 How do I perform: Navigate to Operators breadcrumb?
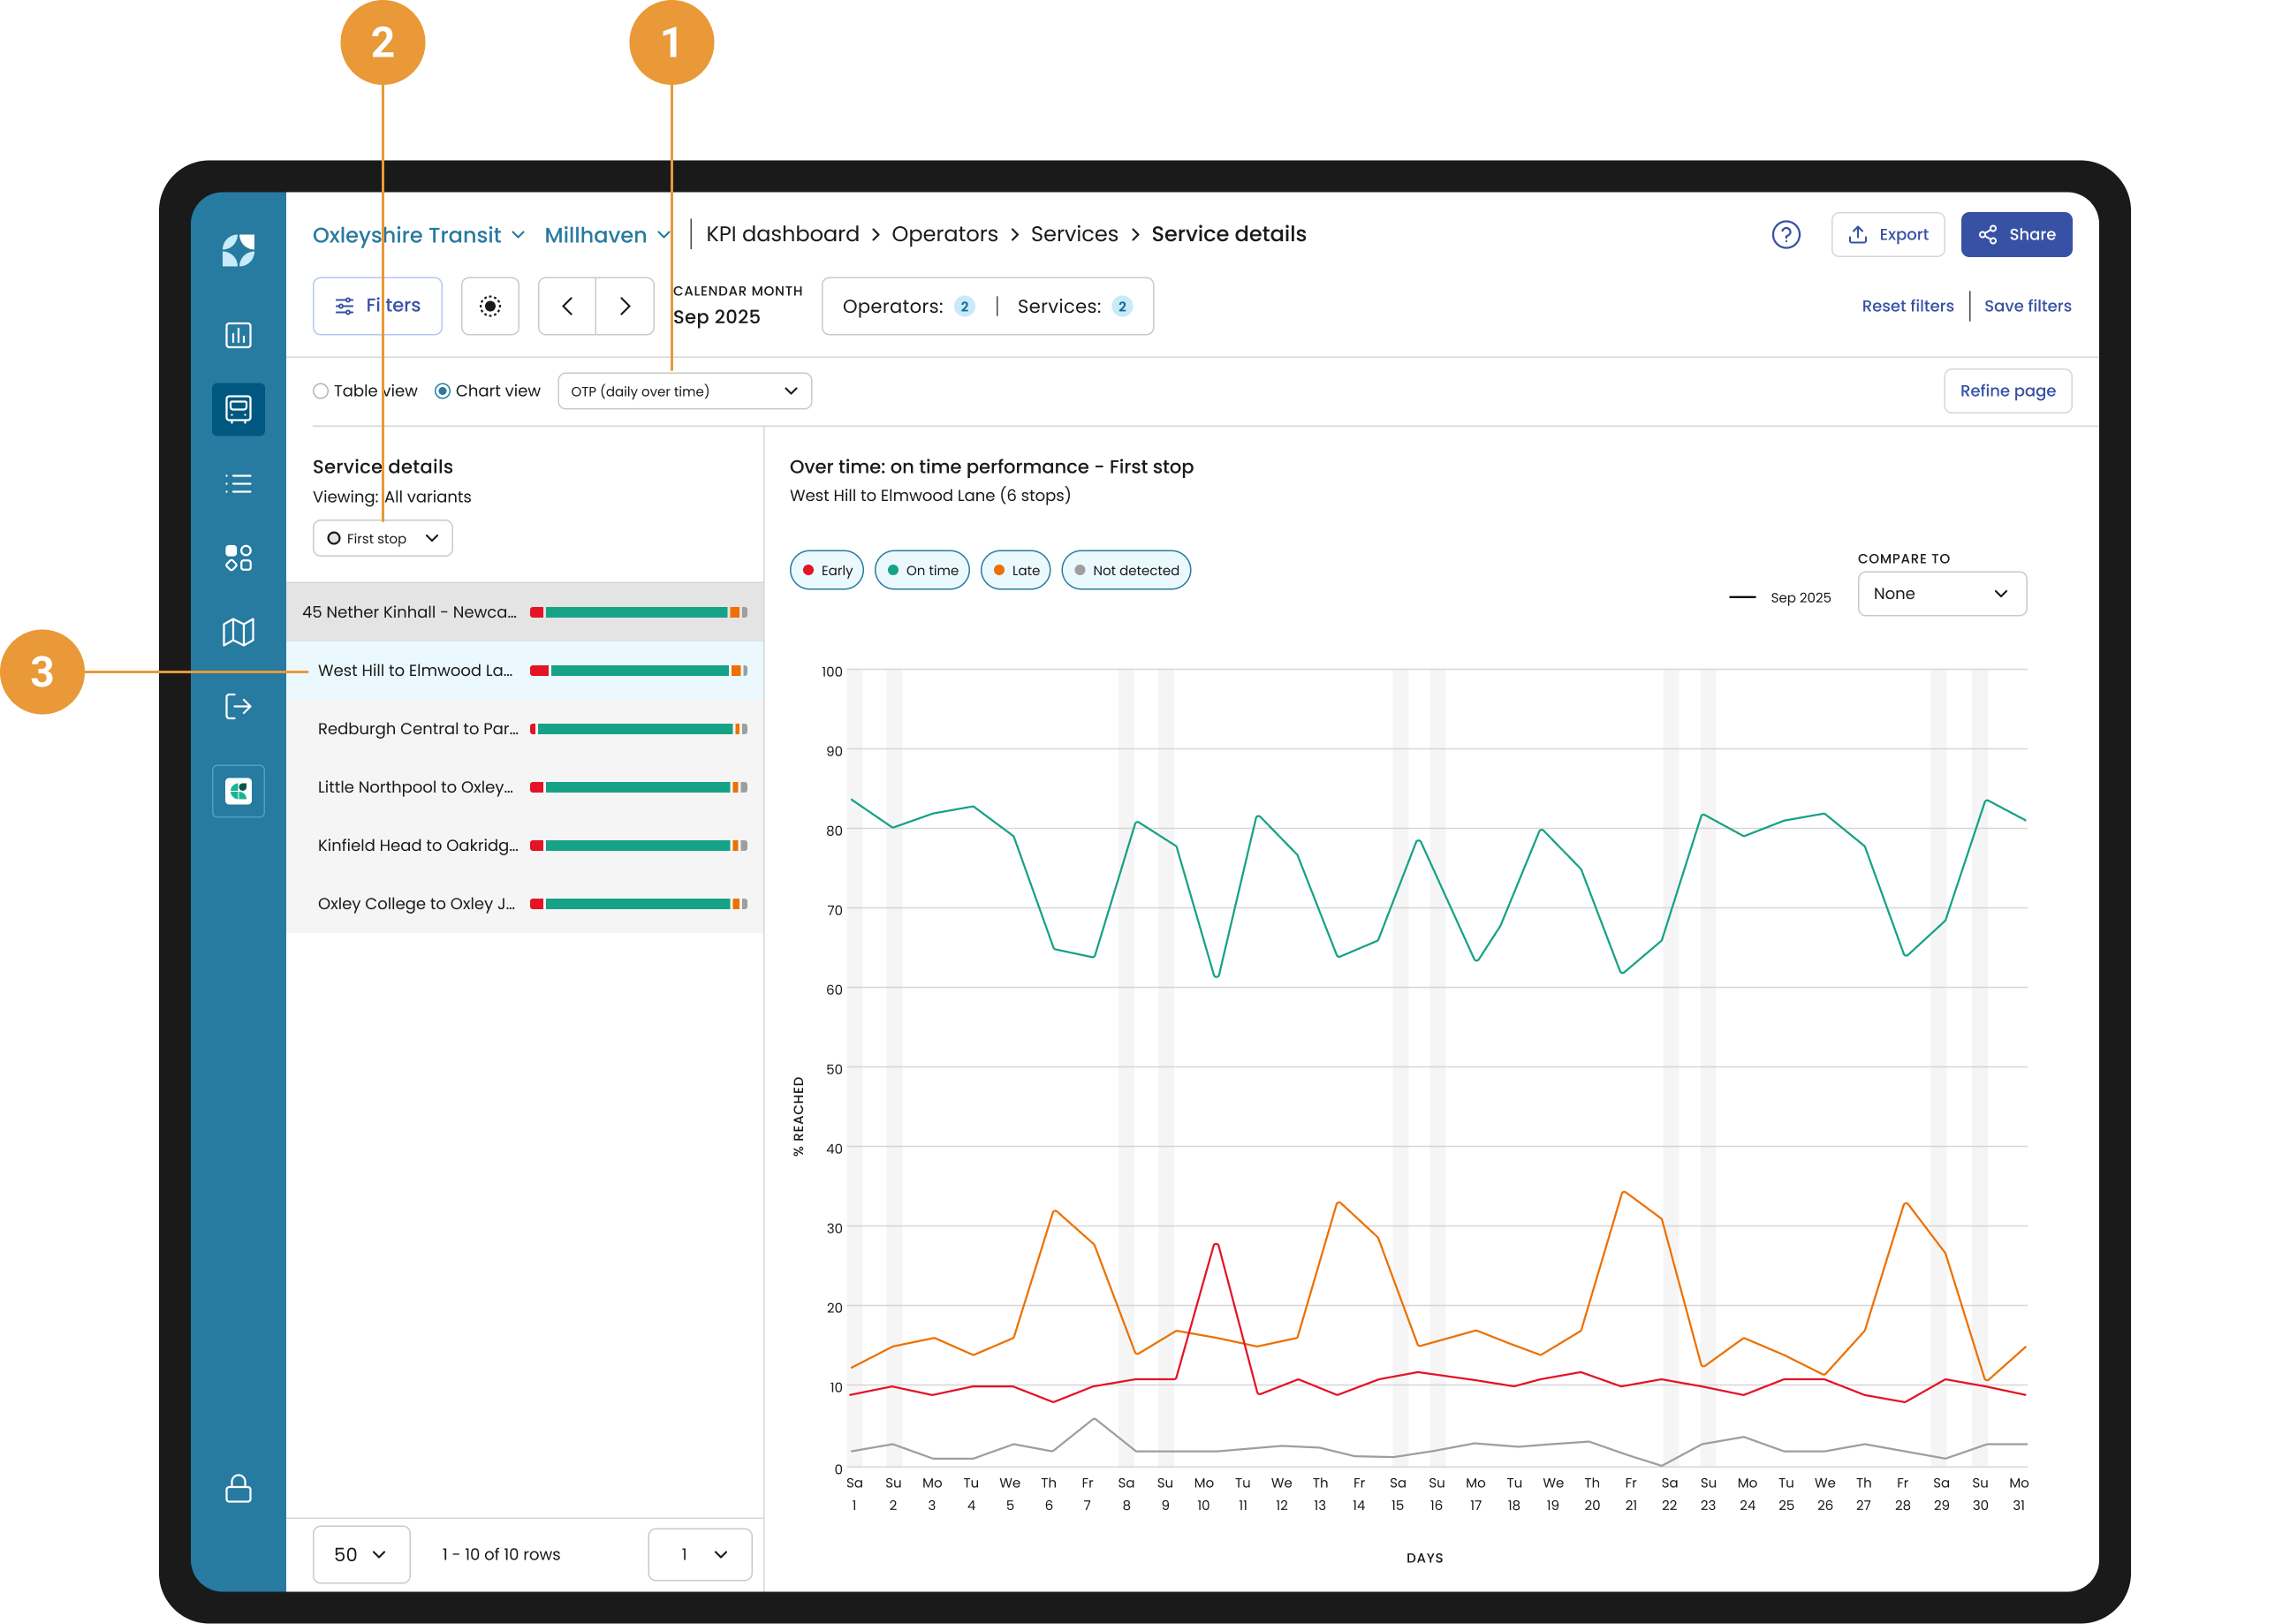coord(944,234)
